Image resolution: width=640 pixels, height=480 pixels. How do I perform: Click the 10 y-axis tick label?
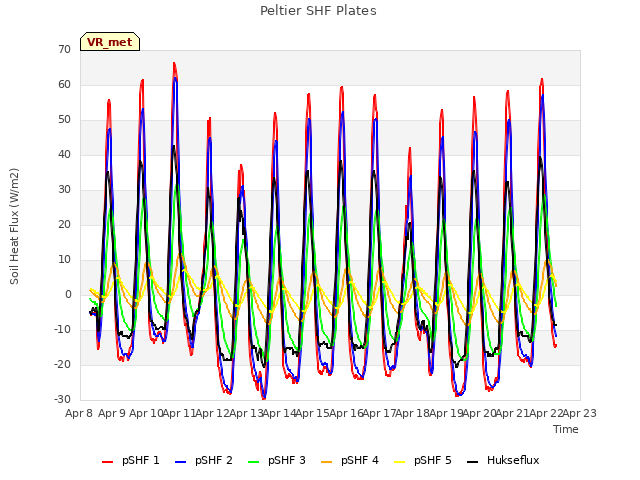pos(64,260)
